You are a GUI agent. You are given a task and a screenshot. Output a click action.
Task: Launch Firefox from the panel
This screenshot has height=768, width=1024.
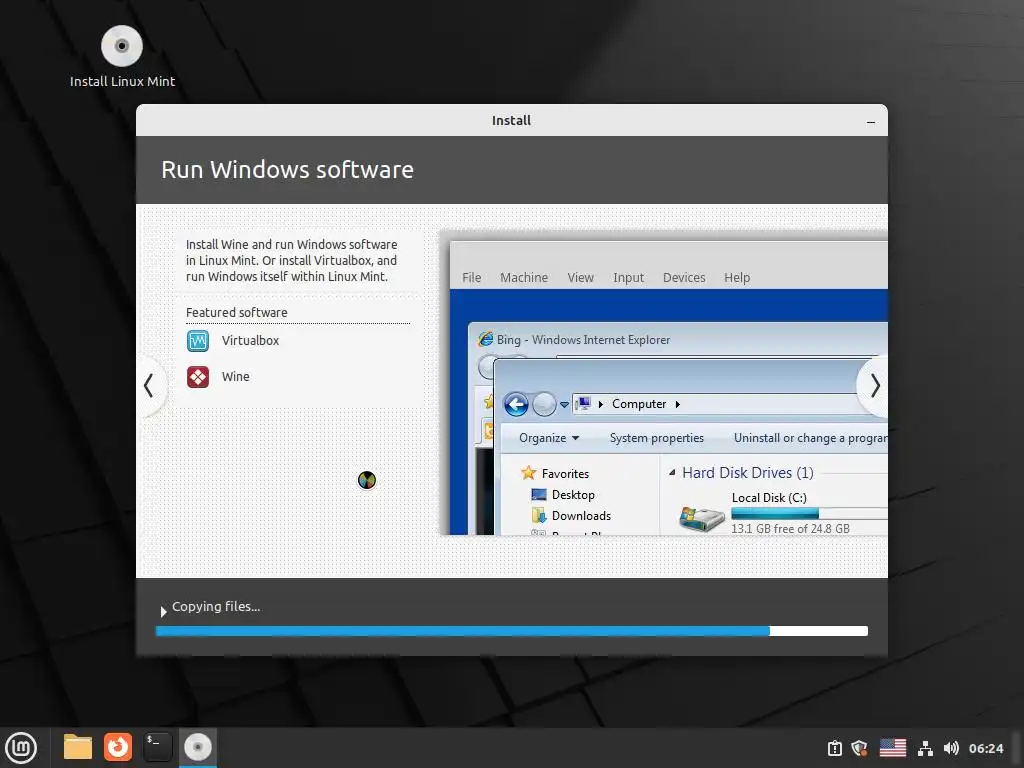point(118,747)
